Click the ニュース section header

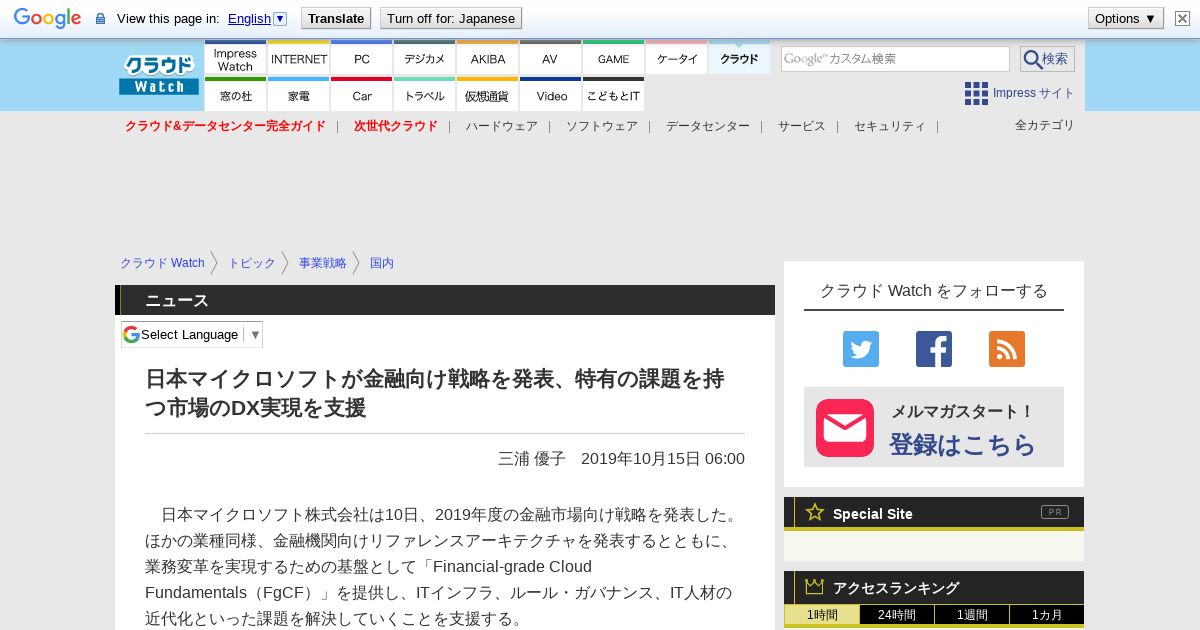click(445, 300)
